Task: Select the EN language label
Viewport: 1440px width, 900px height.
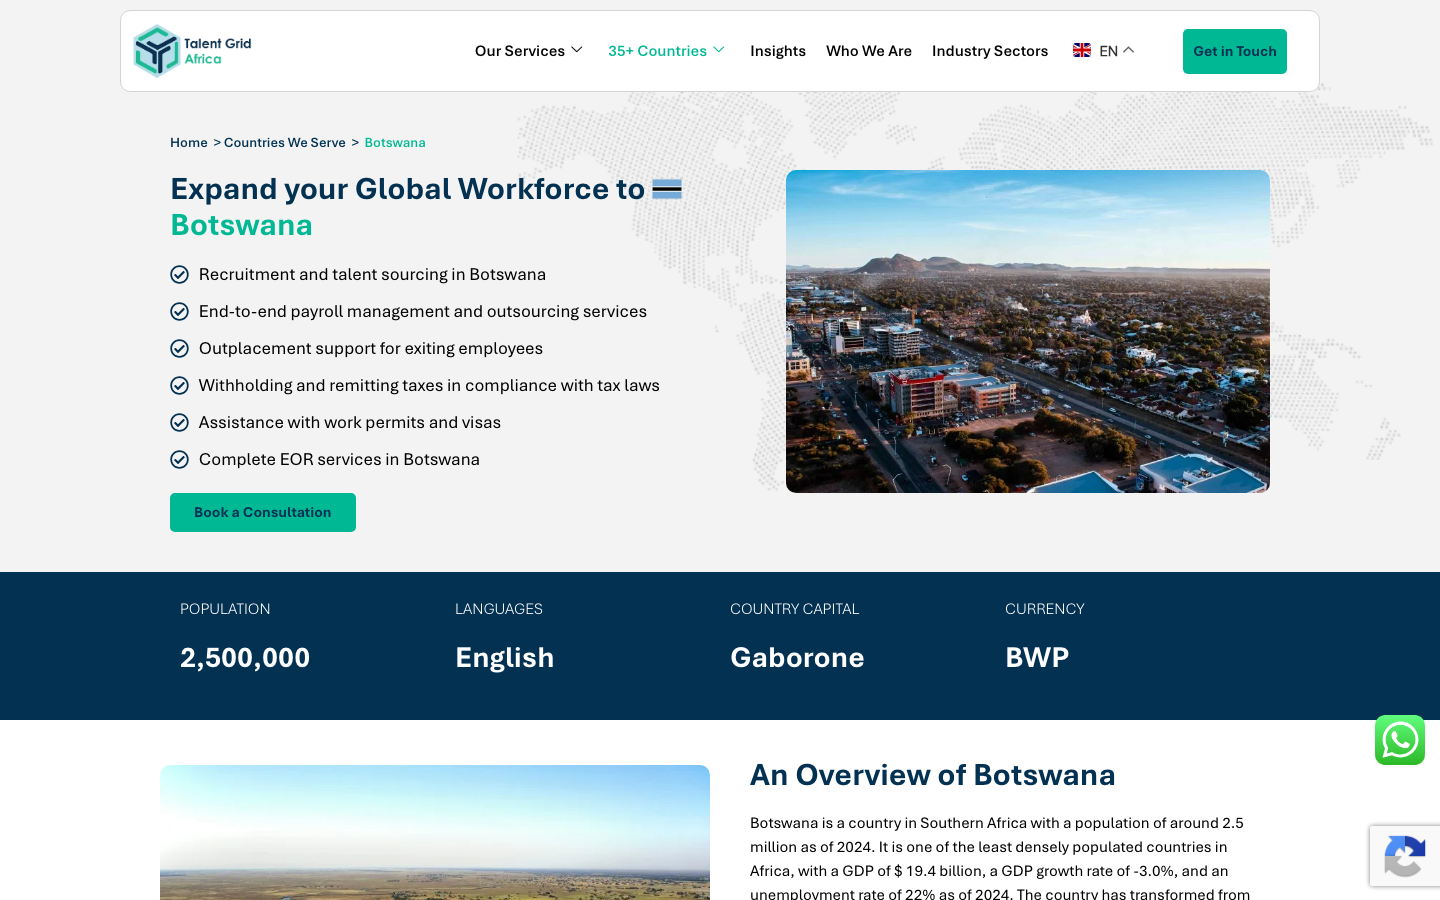Action: [x=1108, y=51]
